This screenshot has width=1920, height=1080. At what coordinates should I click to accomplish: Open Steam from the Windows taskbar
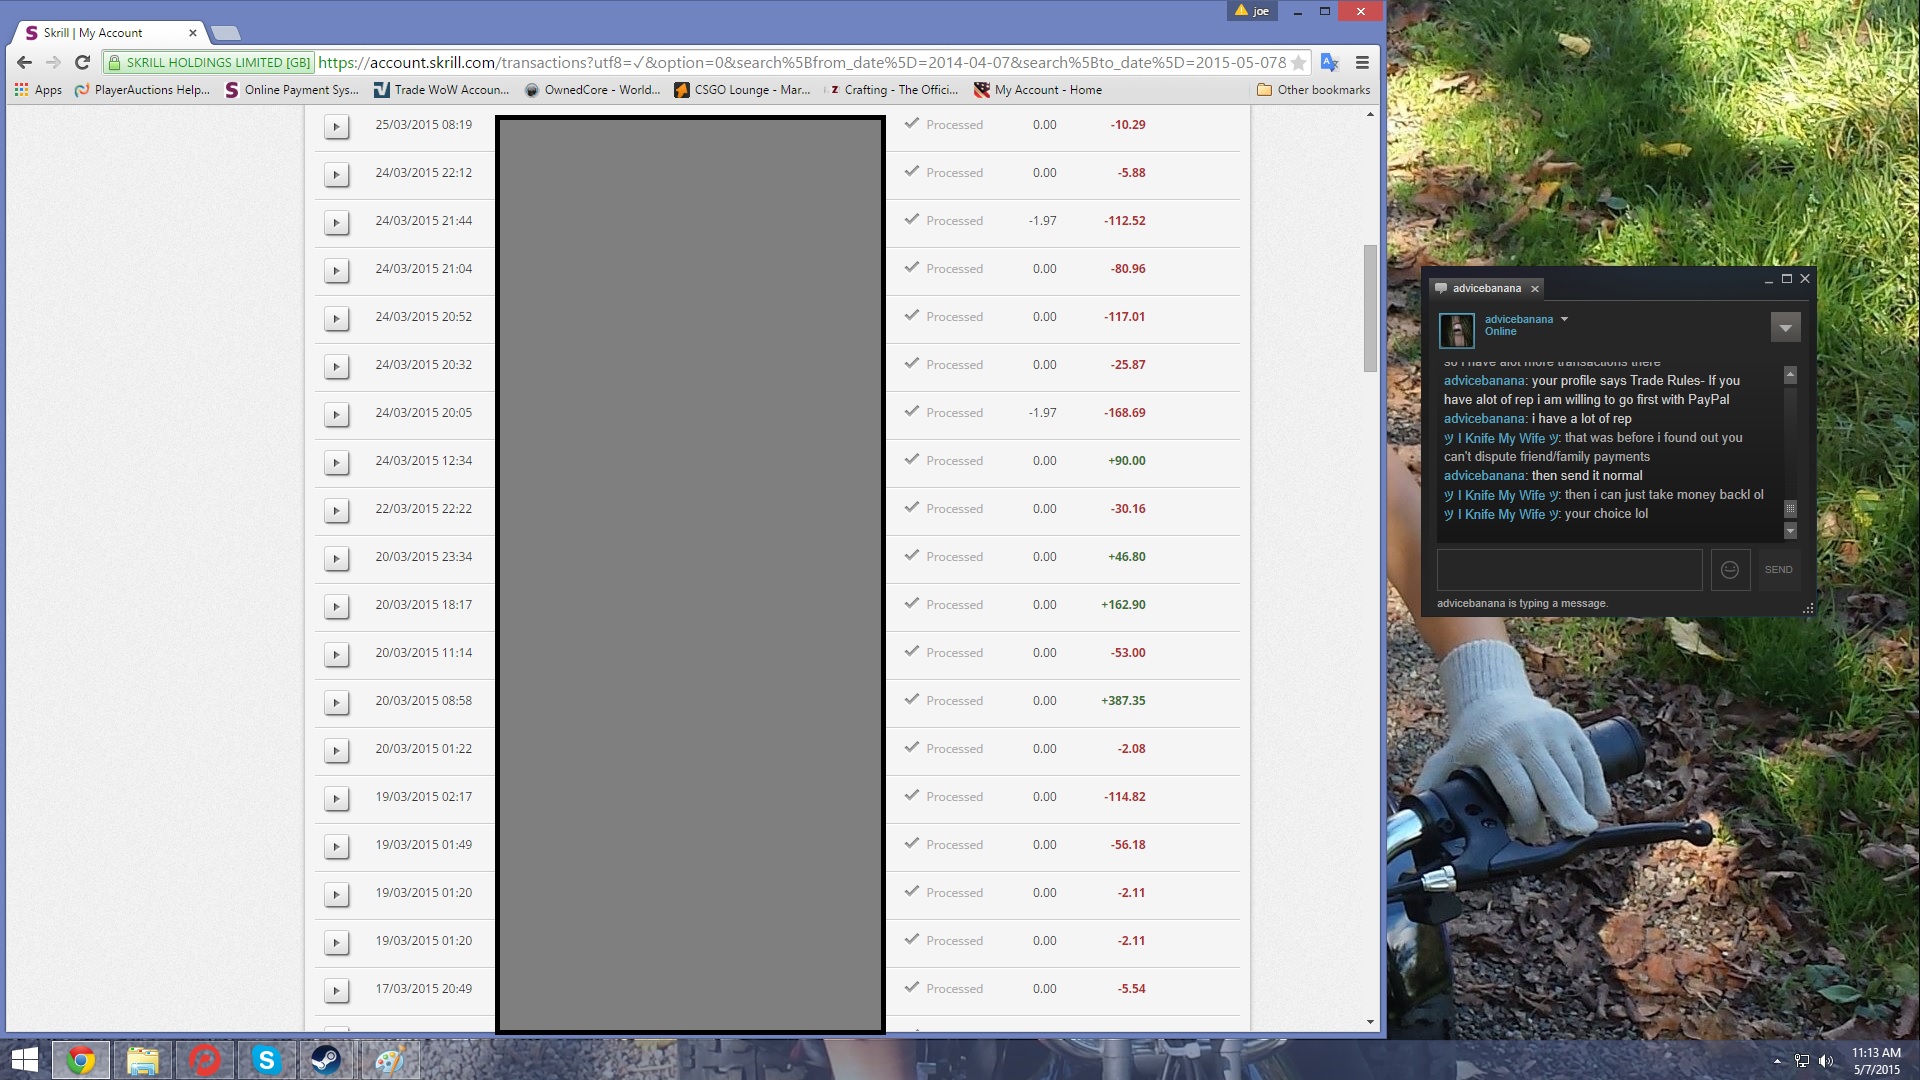(327, 1060)
